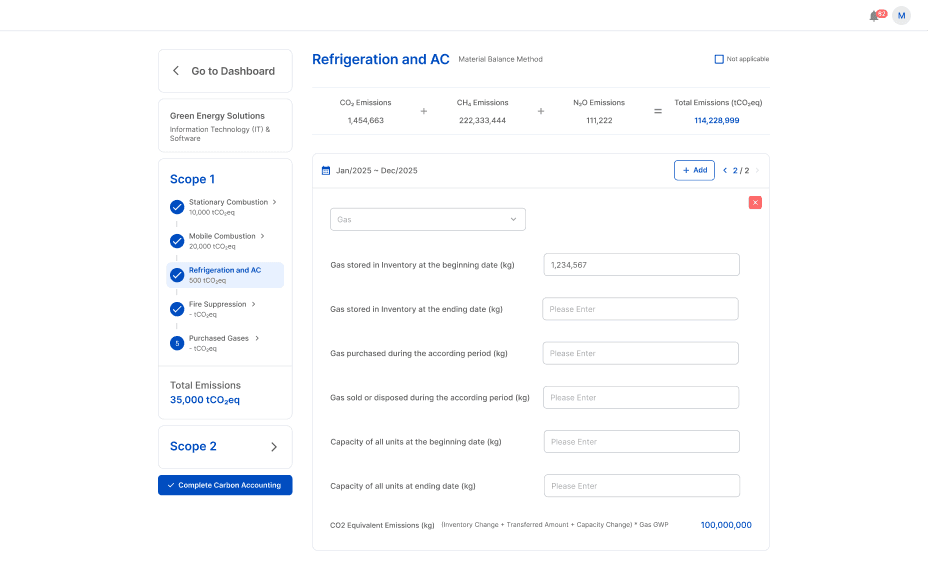Click the Gas purchased during period field
Image resolution: width=928 pixels, height=579 pixels.
point(640,353)
